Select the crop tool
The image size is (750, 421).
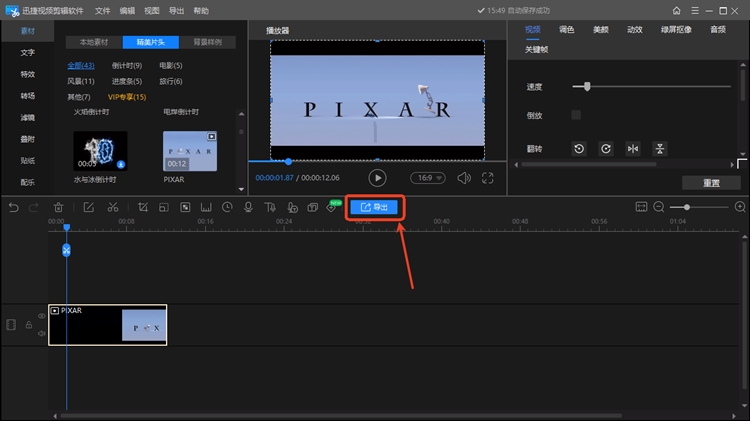pyautogui.click(x=143, y=207)
